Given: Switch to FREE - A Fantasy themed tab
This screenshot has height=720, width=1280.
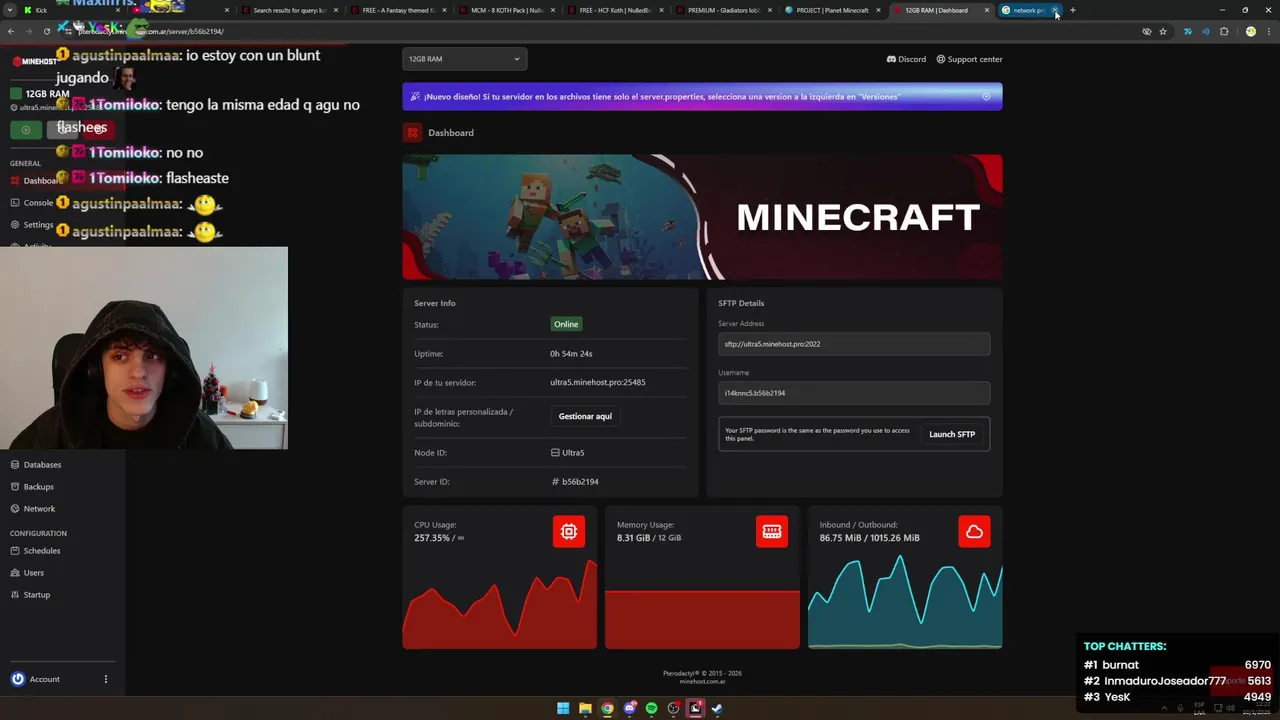Looking at the screenshot, I should point(397,10).
